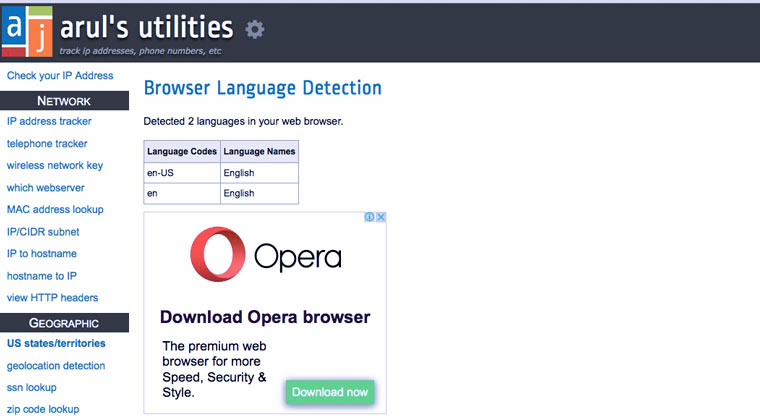Click the Opera logo in ad

click(266, 255)
